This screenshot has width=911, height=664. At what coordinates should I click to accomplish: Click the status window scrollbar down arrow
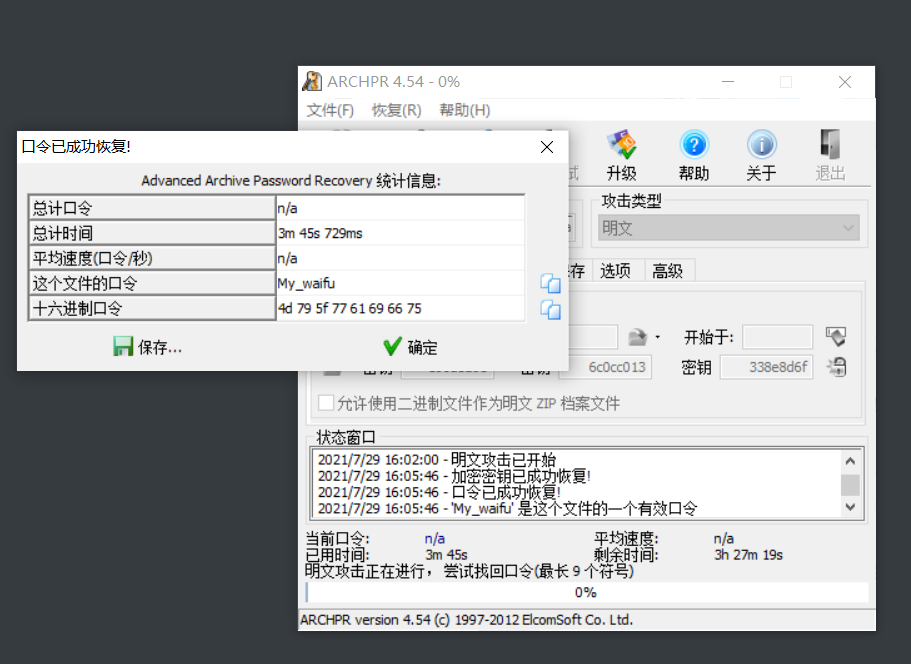pyautogui.click(x=850, y=507)
